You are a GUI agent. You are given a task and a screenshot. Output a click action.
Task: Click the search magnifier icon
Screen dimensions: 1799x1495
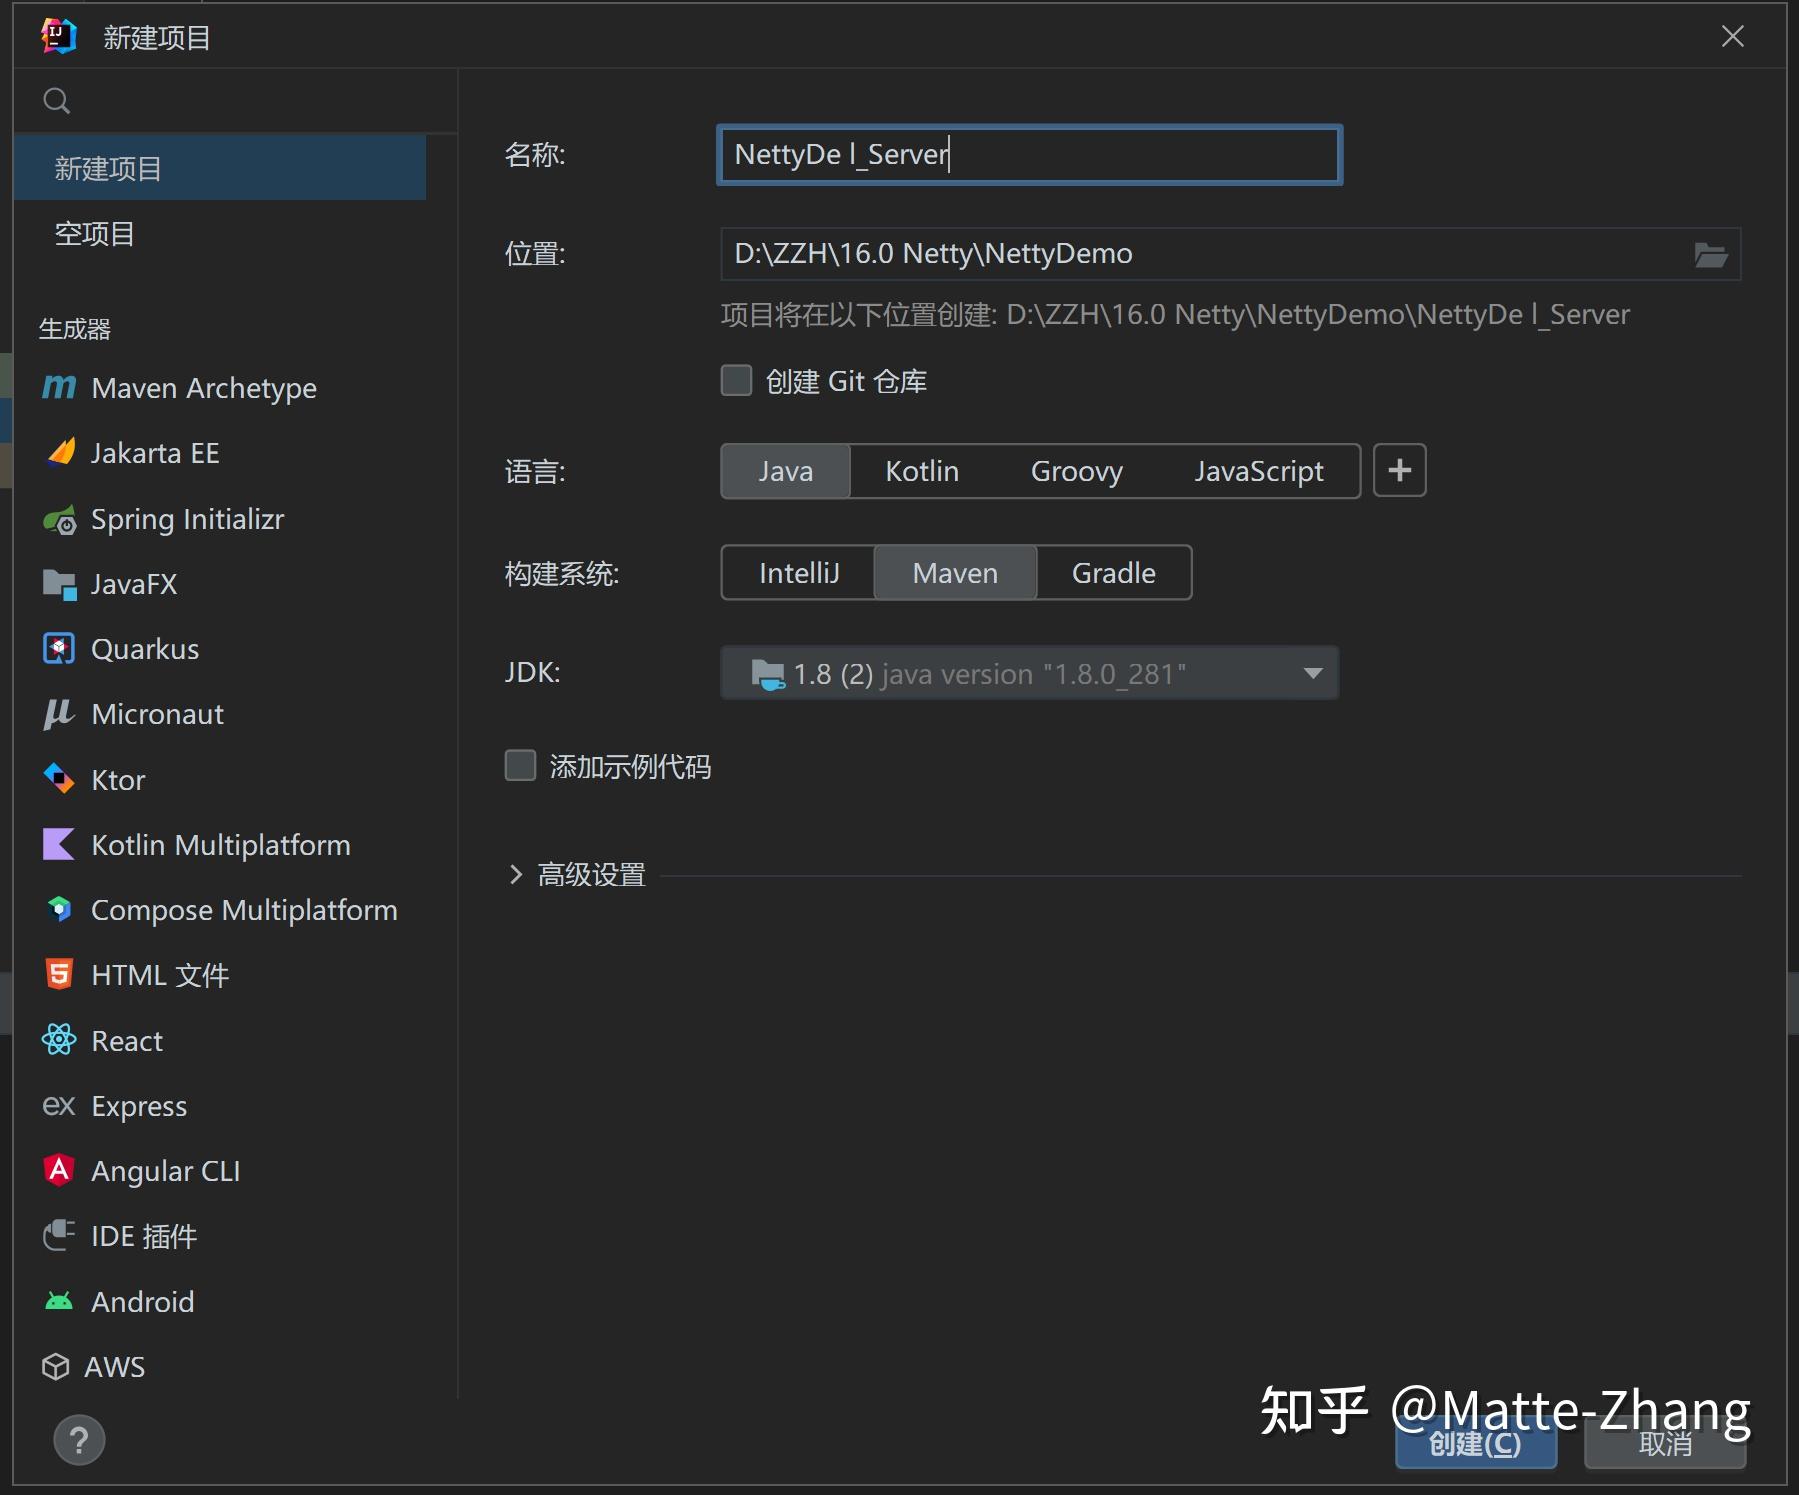[57, 100]
